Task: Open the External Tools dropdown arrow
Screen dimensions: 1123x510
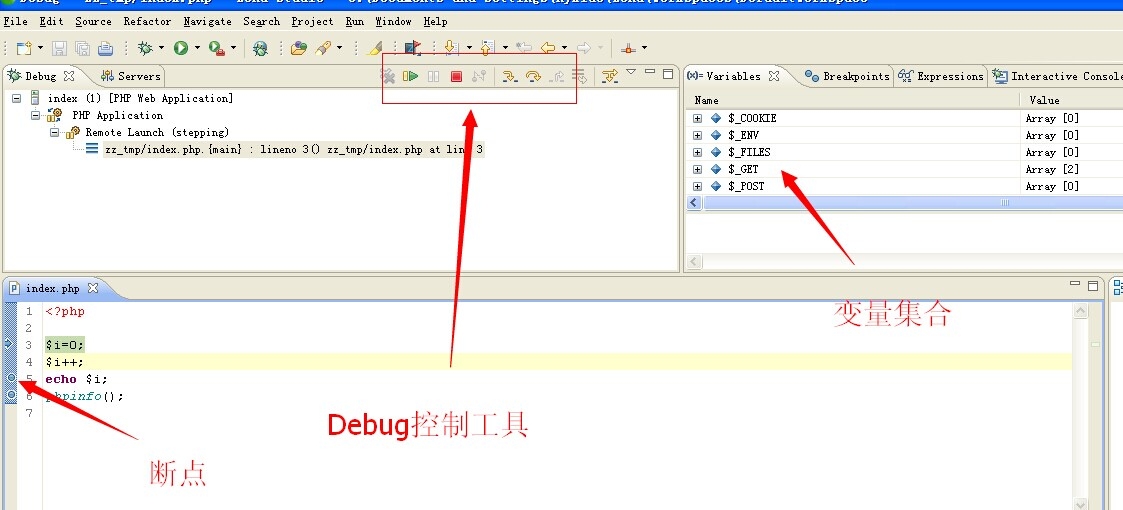Action: click(x=233, y=48)
